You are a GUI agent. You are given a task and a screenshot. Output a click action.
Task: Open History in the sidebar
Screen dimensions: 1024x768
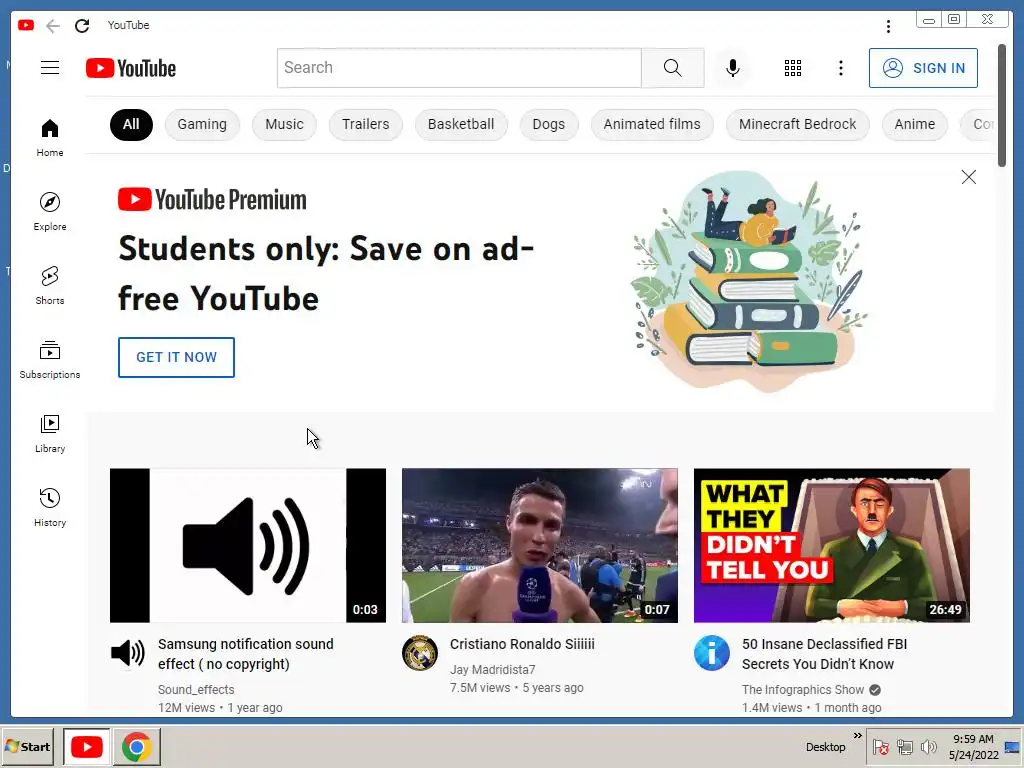pyautogui.click(x=50, y=507)
